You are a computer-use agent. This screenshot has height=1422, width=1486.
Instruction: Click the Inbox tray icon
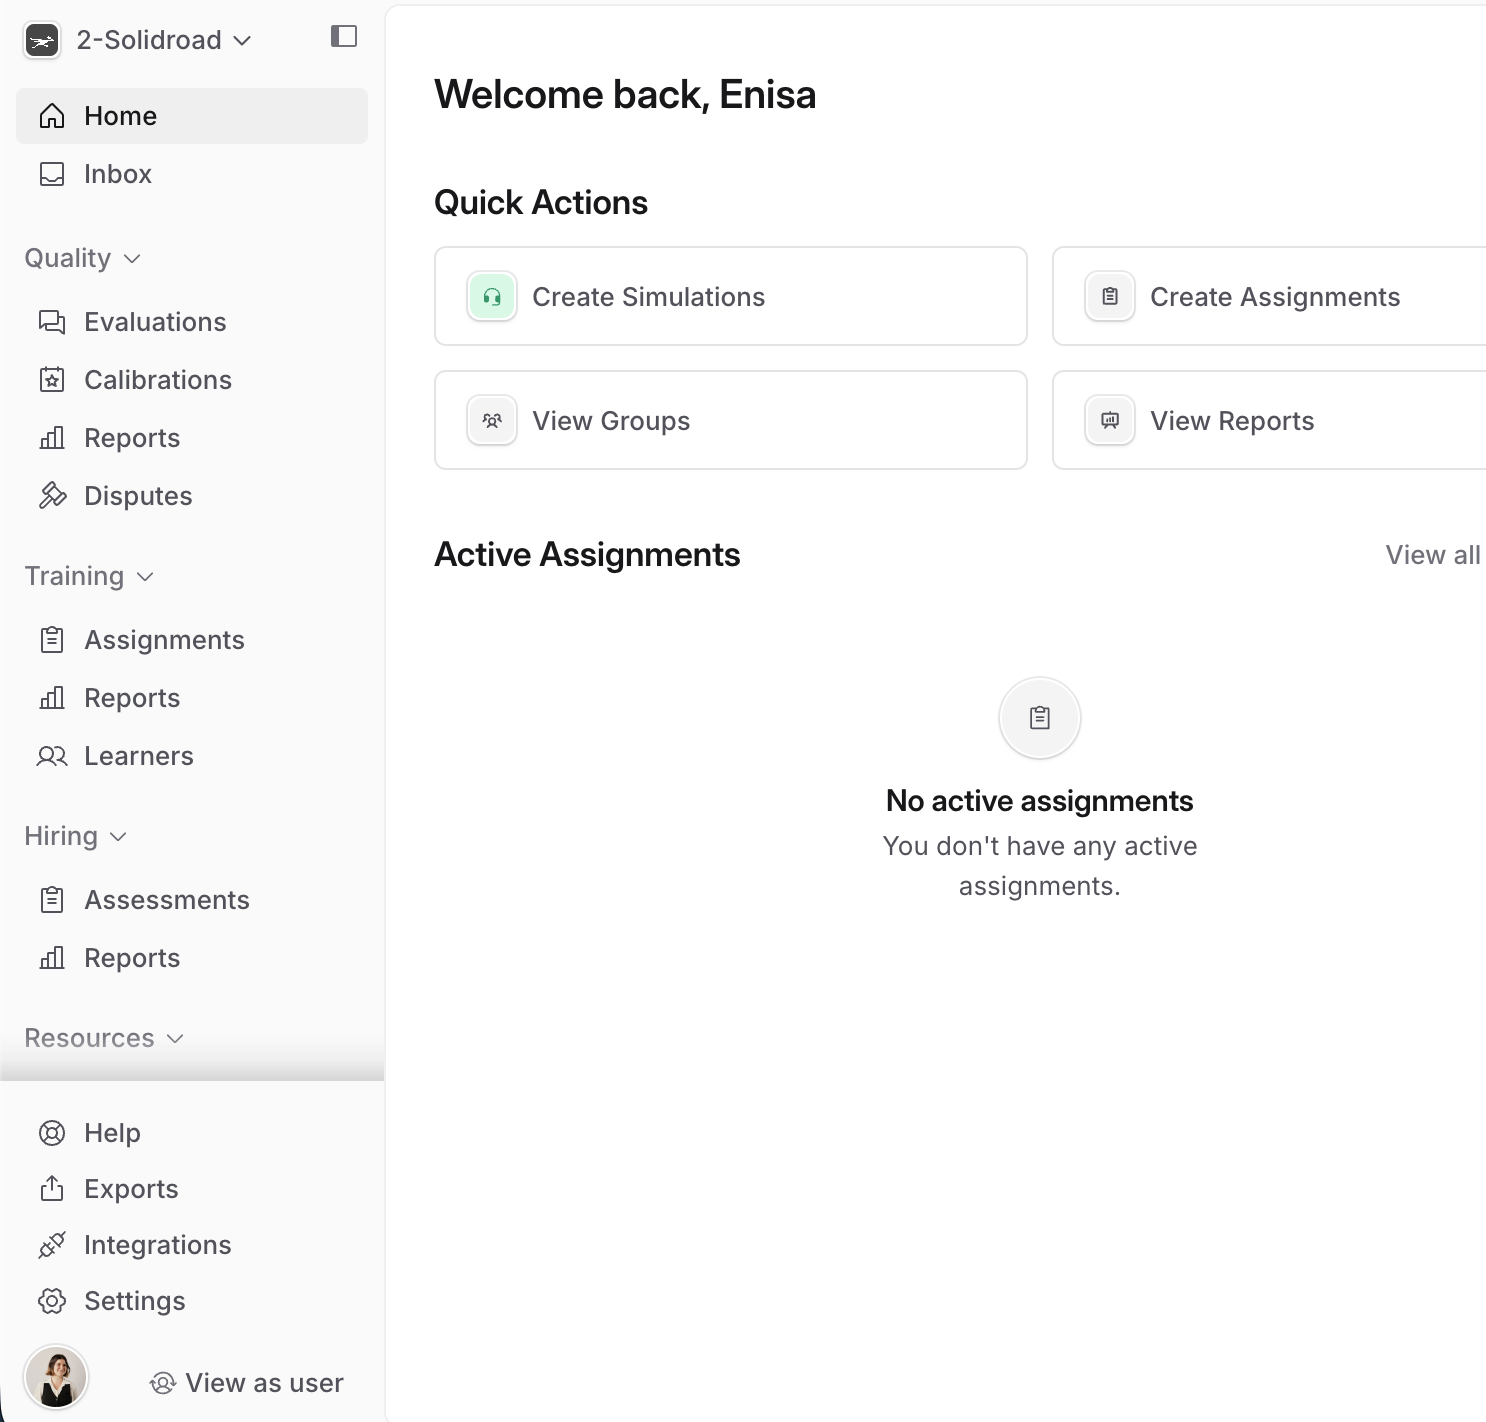point(52,174)
